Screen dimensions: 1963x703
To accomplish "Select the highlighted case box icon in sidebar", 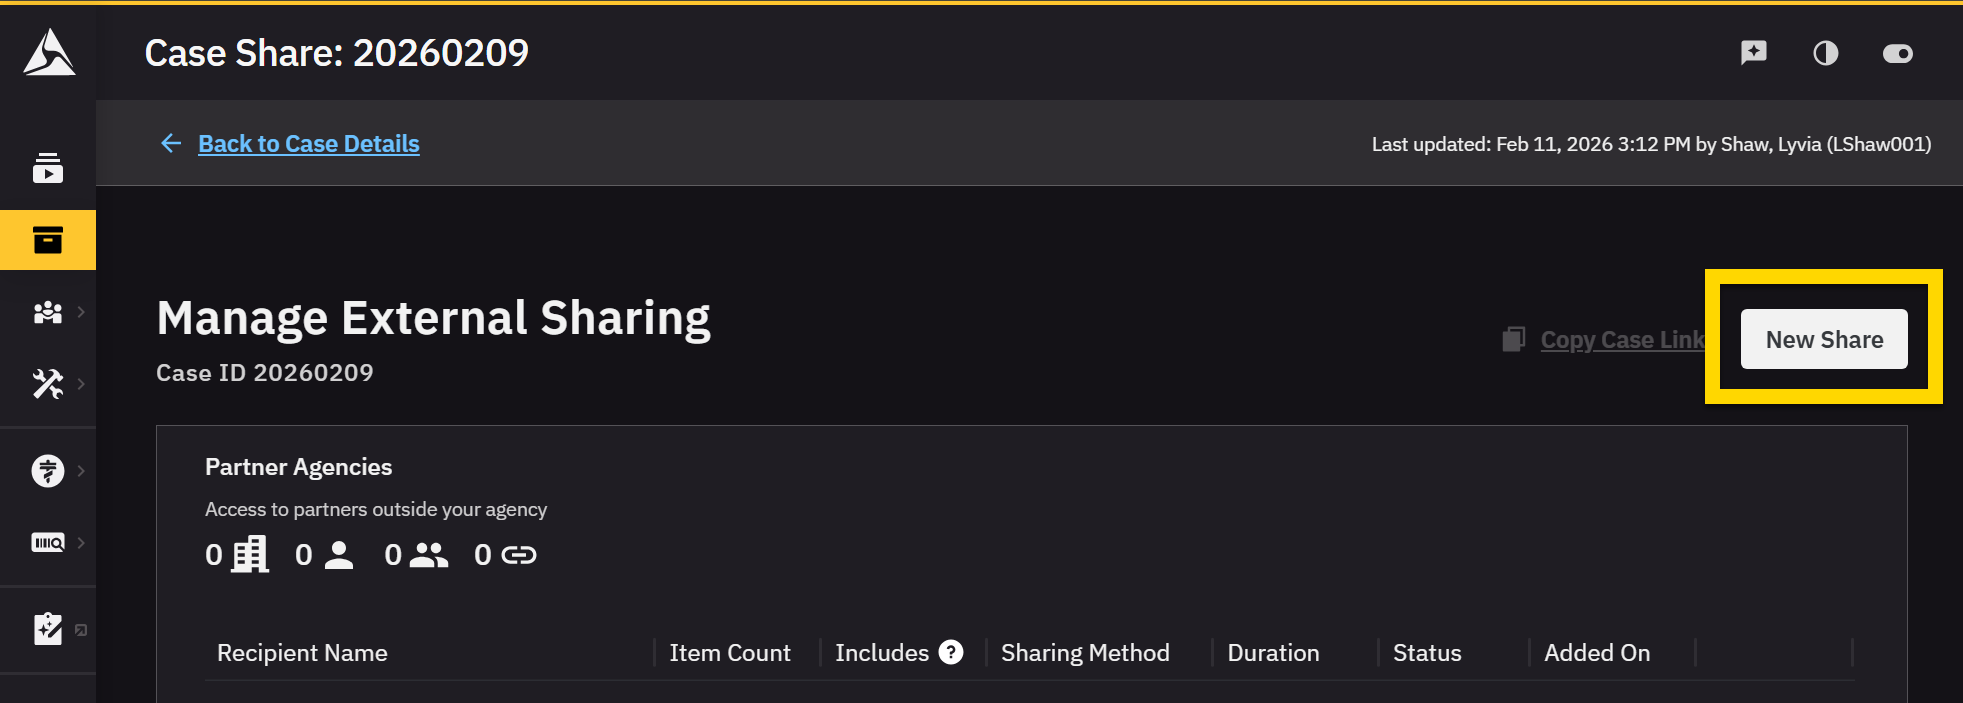I will tap(47, 240).
